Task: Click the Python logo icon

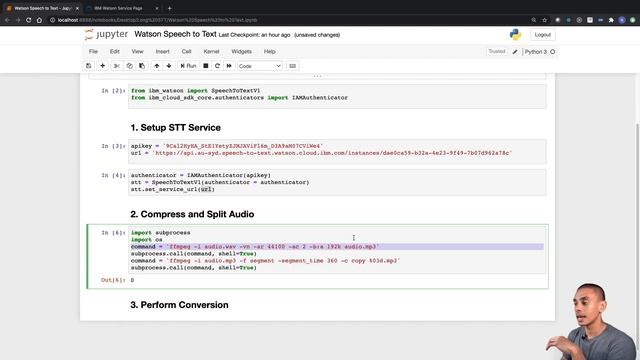Action: click(x=516, y=35)
